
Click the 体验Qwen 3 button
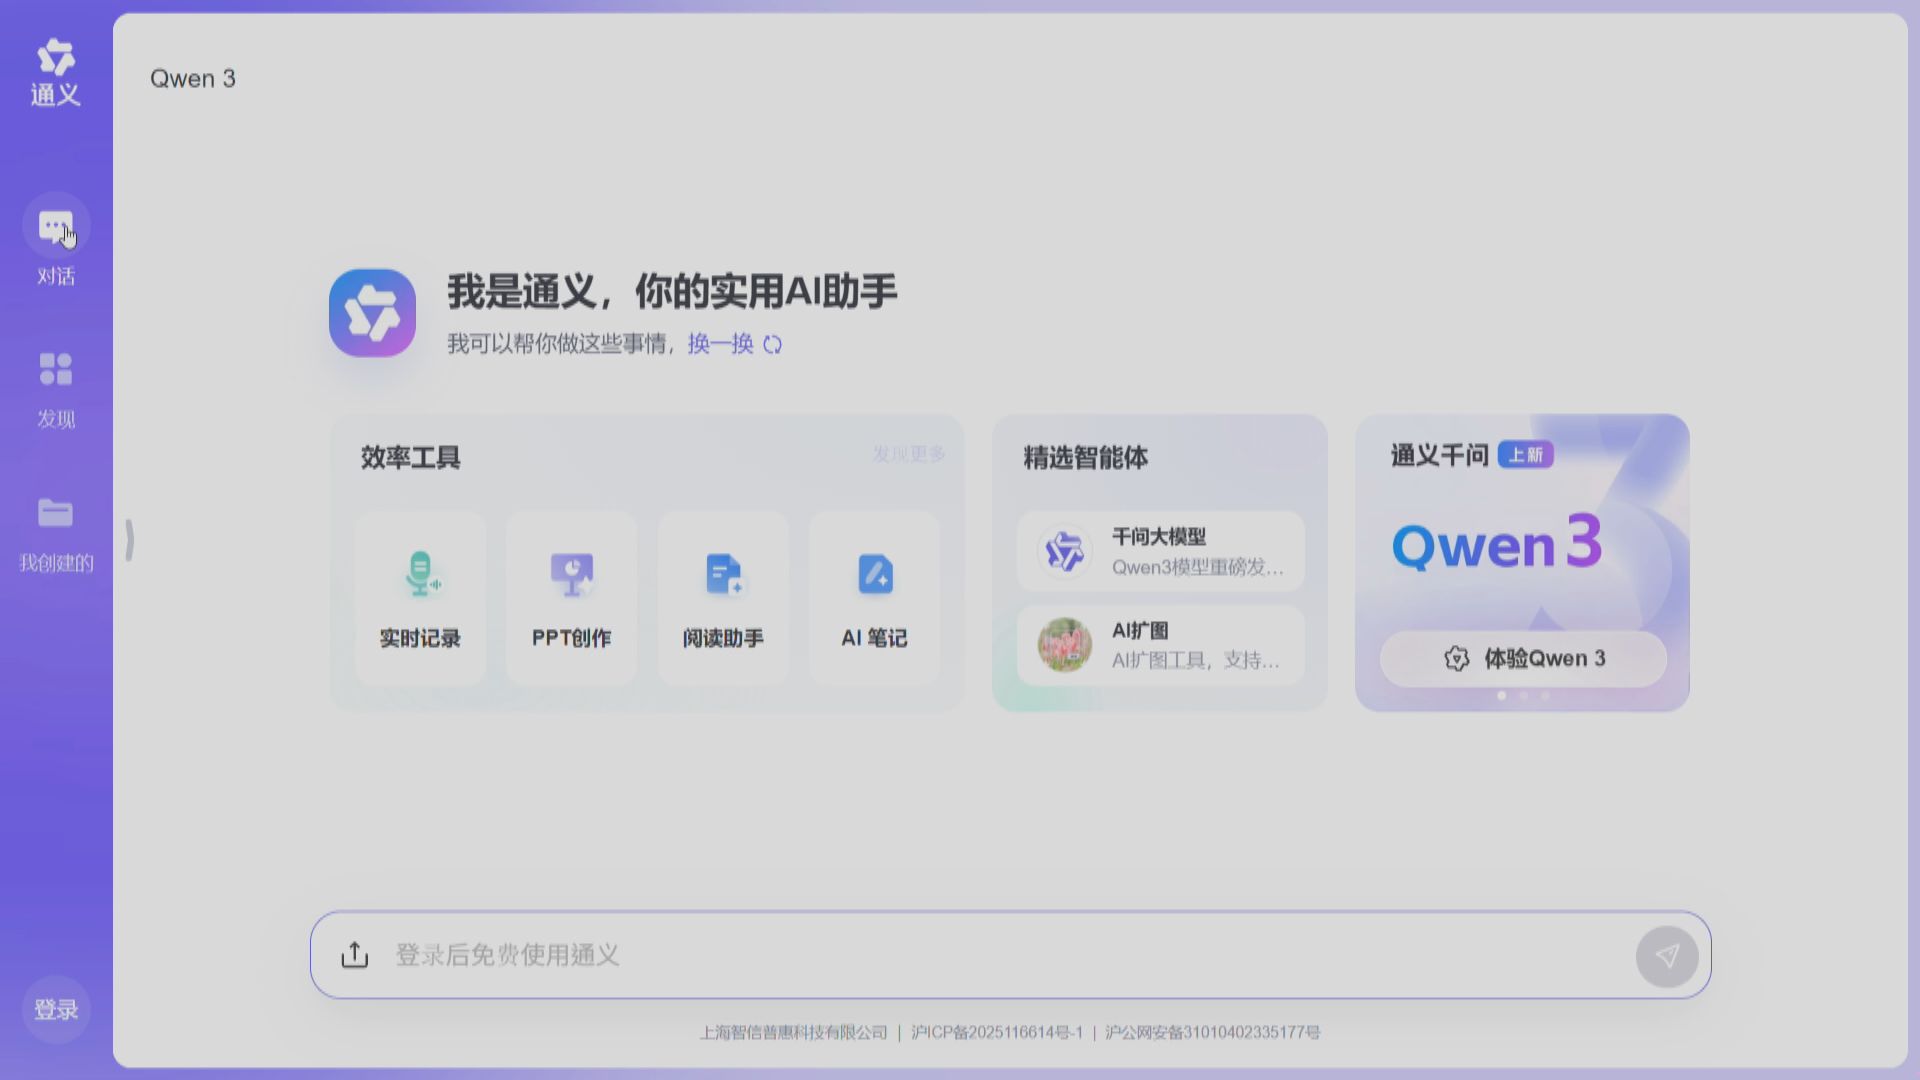(x=1523, y=659)
